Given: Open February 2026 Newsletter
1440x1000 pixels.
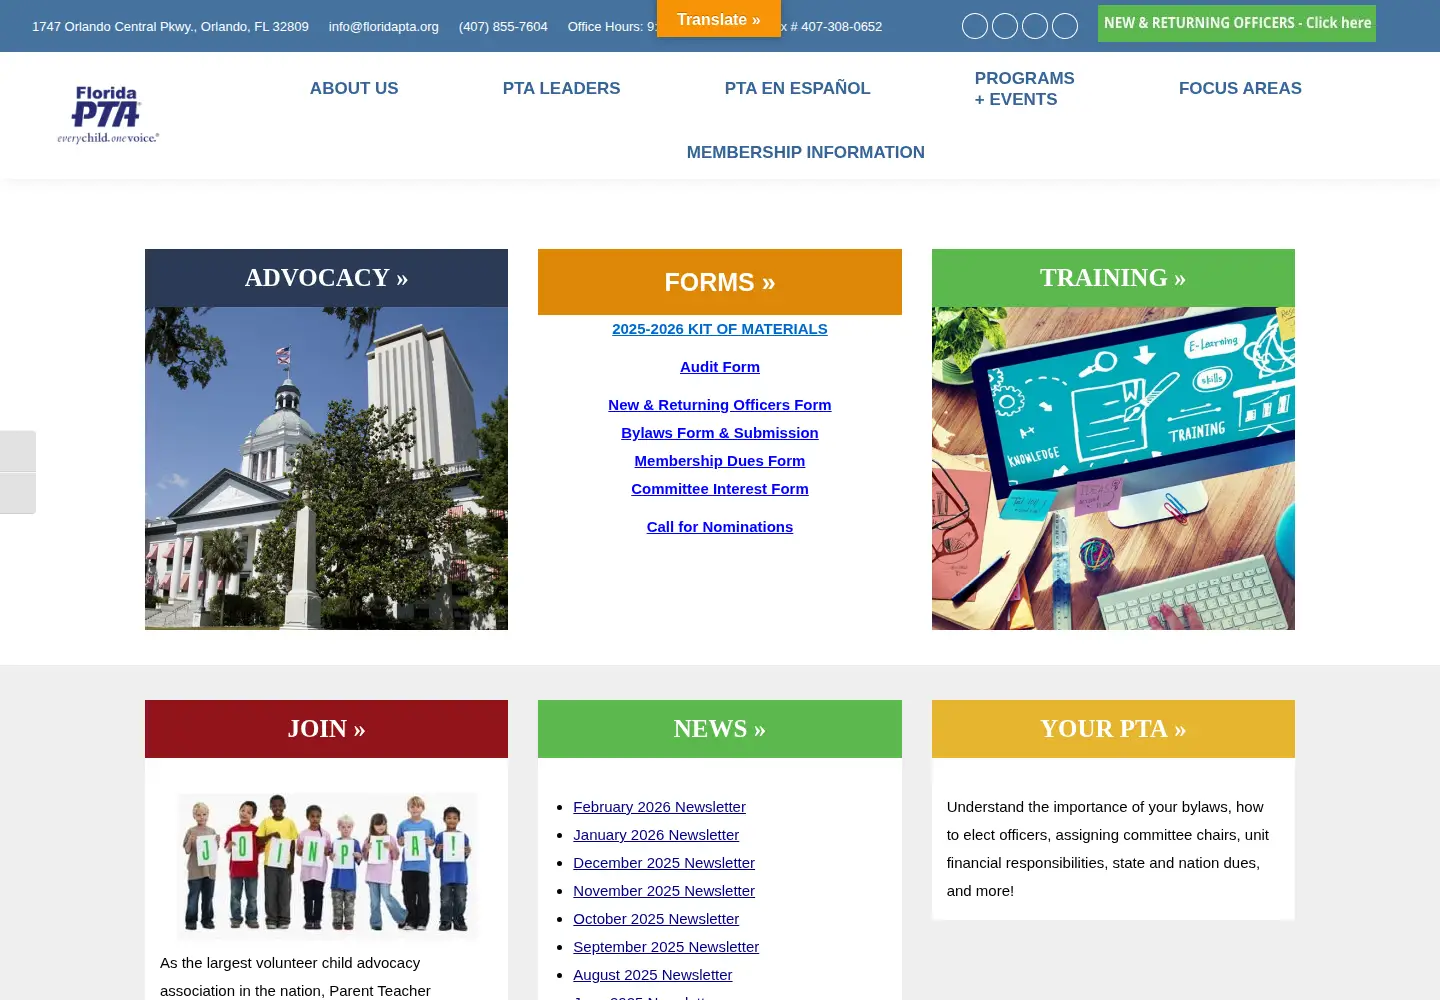Looking at the screenshot, I should (659, 807).
